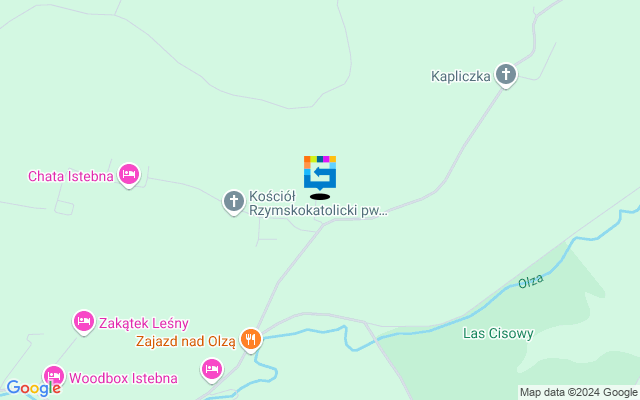Click the Zajazd nad Olzą label
Image resolution: width=640 pixels, height=400 pixels.
point(186,341)
